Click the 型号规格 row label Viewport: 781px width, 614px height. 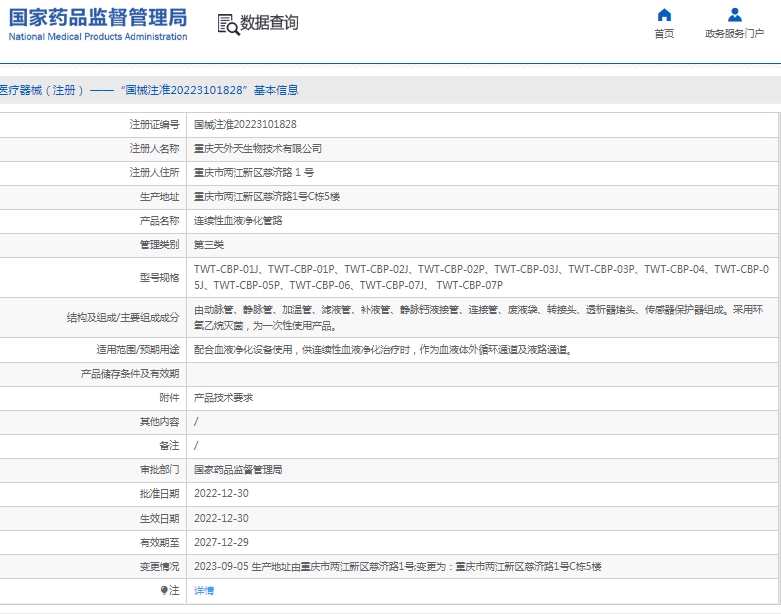159,277
